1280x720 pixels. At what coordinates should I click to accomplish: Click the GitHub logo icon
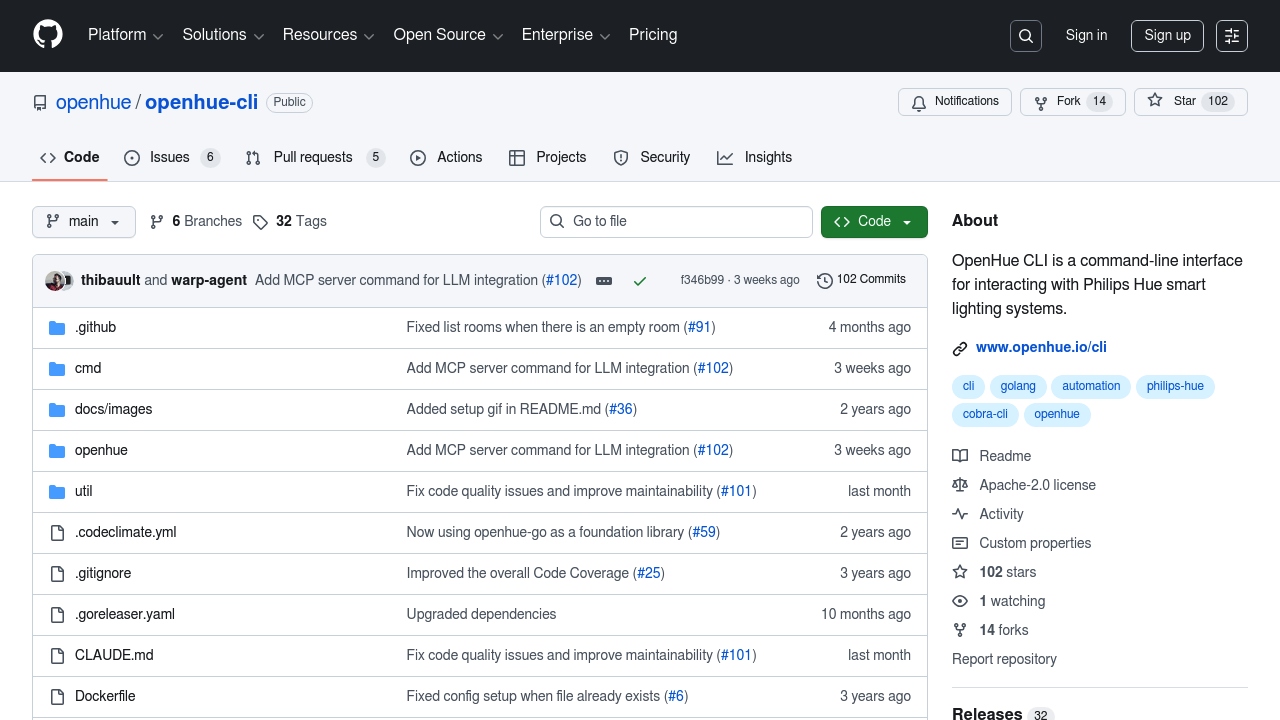coord(48,35)
